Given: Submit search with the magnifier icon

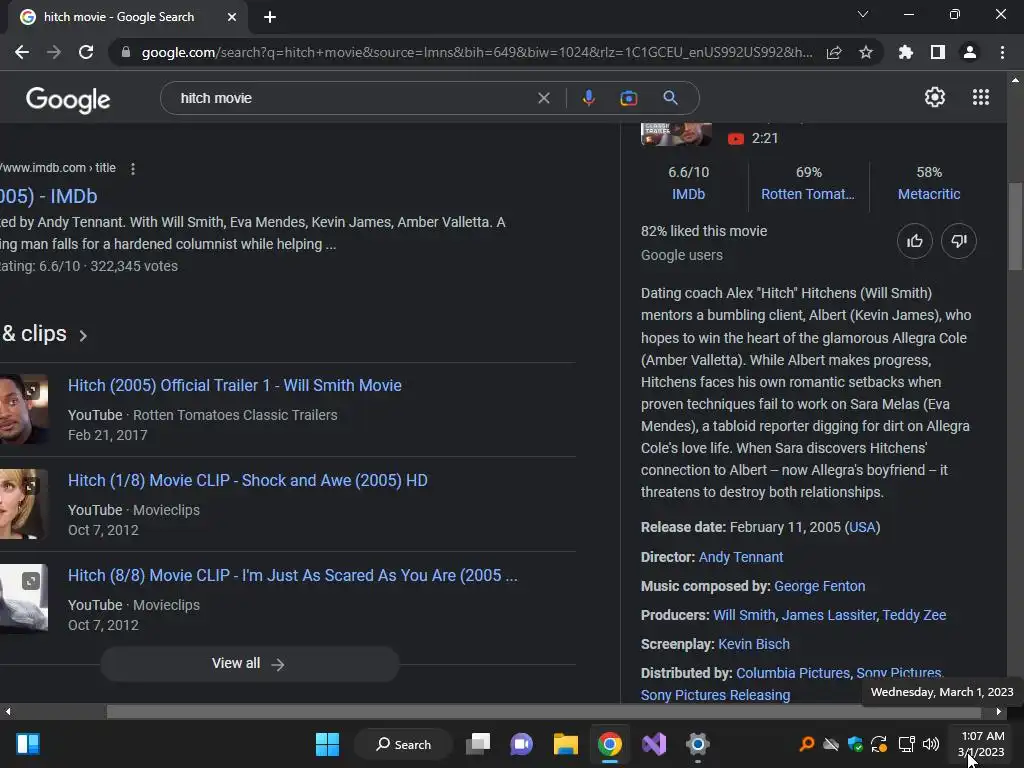Looking at the screenshot, I should pos(671,98).
